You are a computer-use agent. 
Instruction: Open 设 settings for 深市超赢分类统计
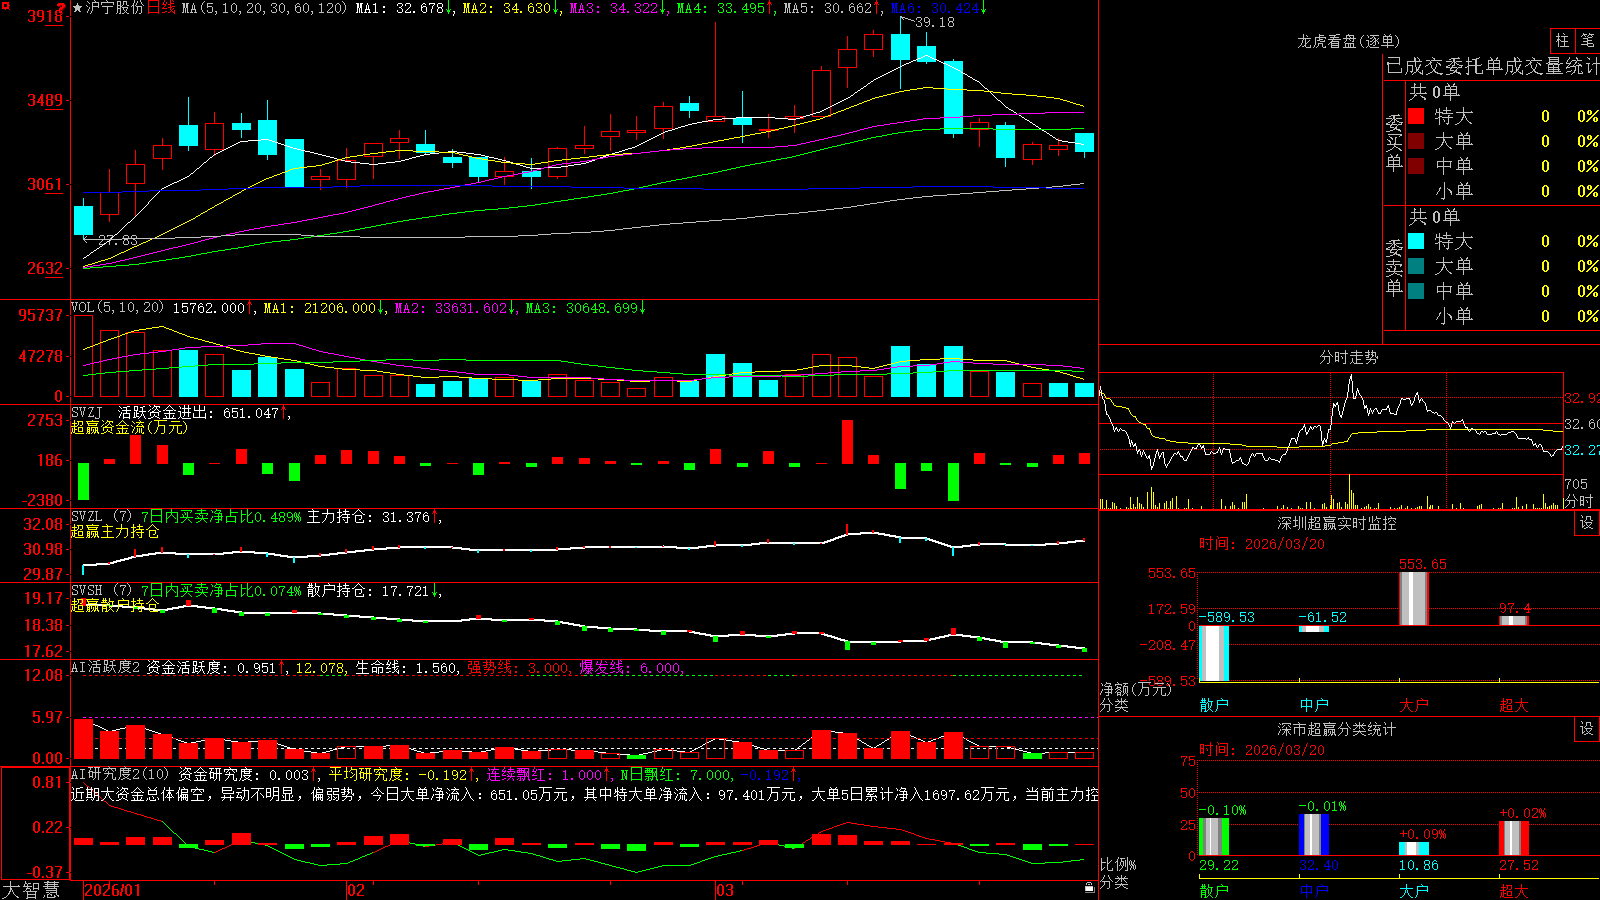point(1587,729)
